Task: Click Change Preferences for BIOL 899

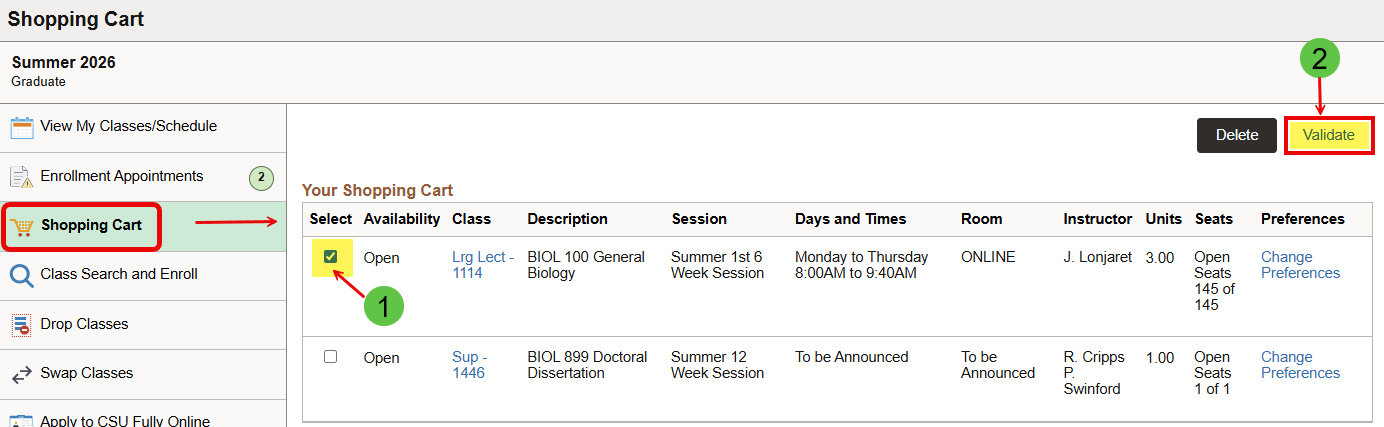Action: (1300, 365)
